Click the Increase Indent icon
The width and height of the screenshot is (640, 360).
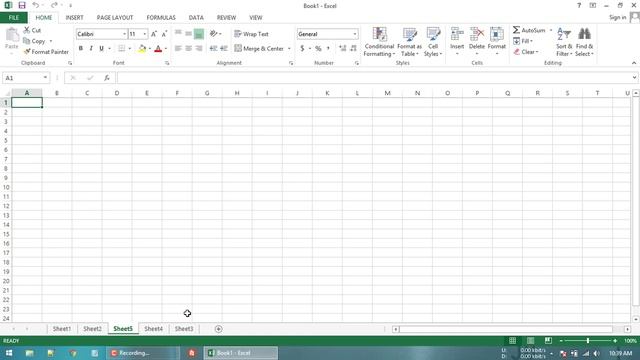pyautogui.click(x=224, y=49)
